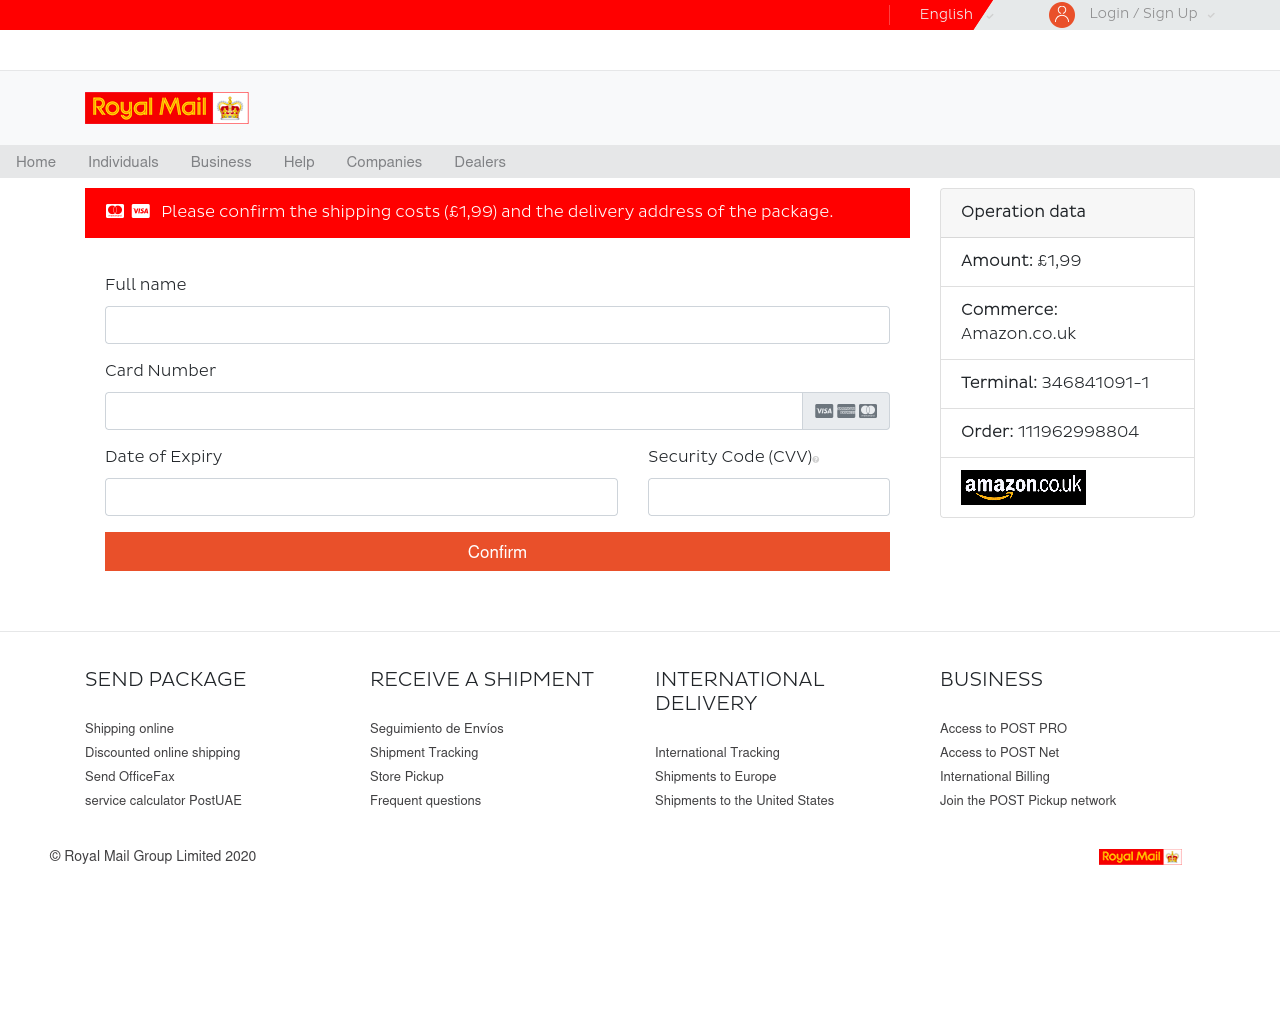This screenshot has height=1024, width=1280.
Task: Click the small Royal Mail logo in footer
Action: [1140, 857]
